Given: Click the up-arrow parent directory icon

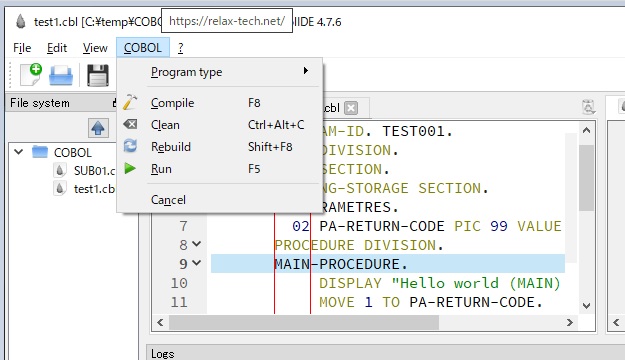Looking at the screenshot, I should tap(98, 128).
